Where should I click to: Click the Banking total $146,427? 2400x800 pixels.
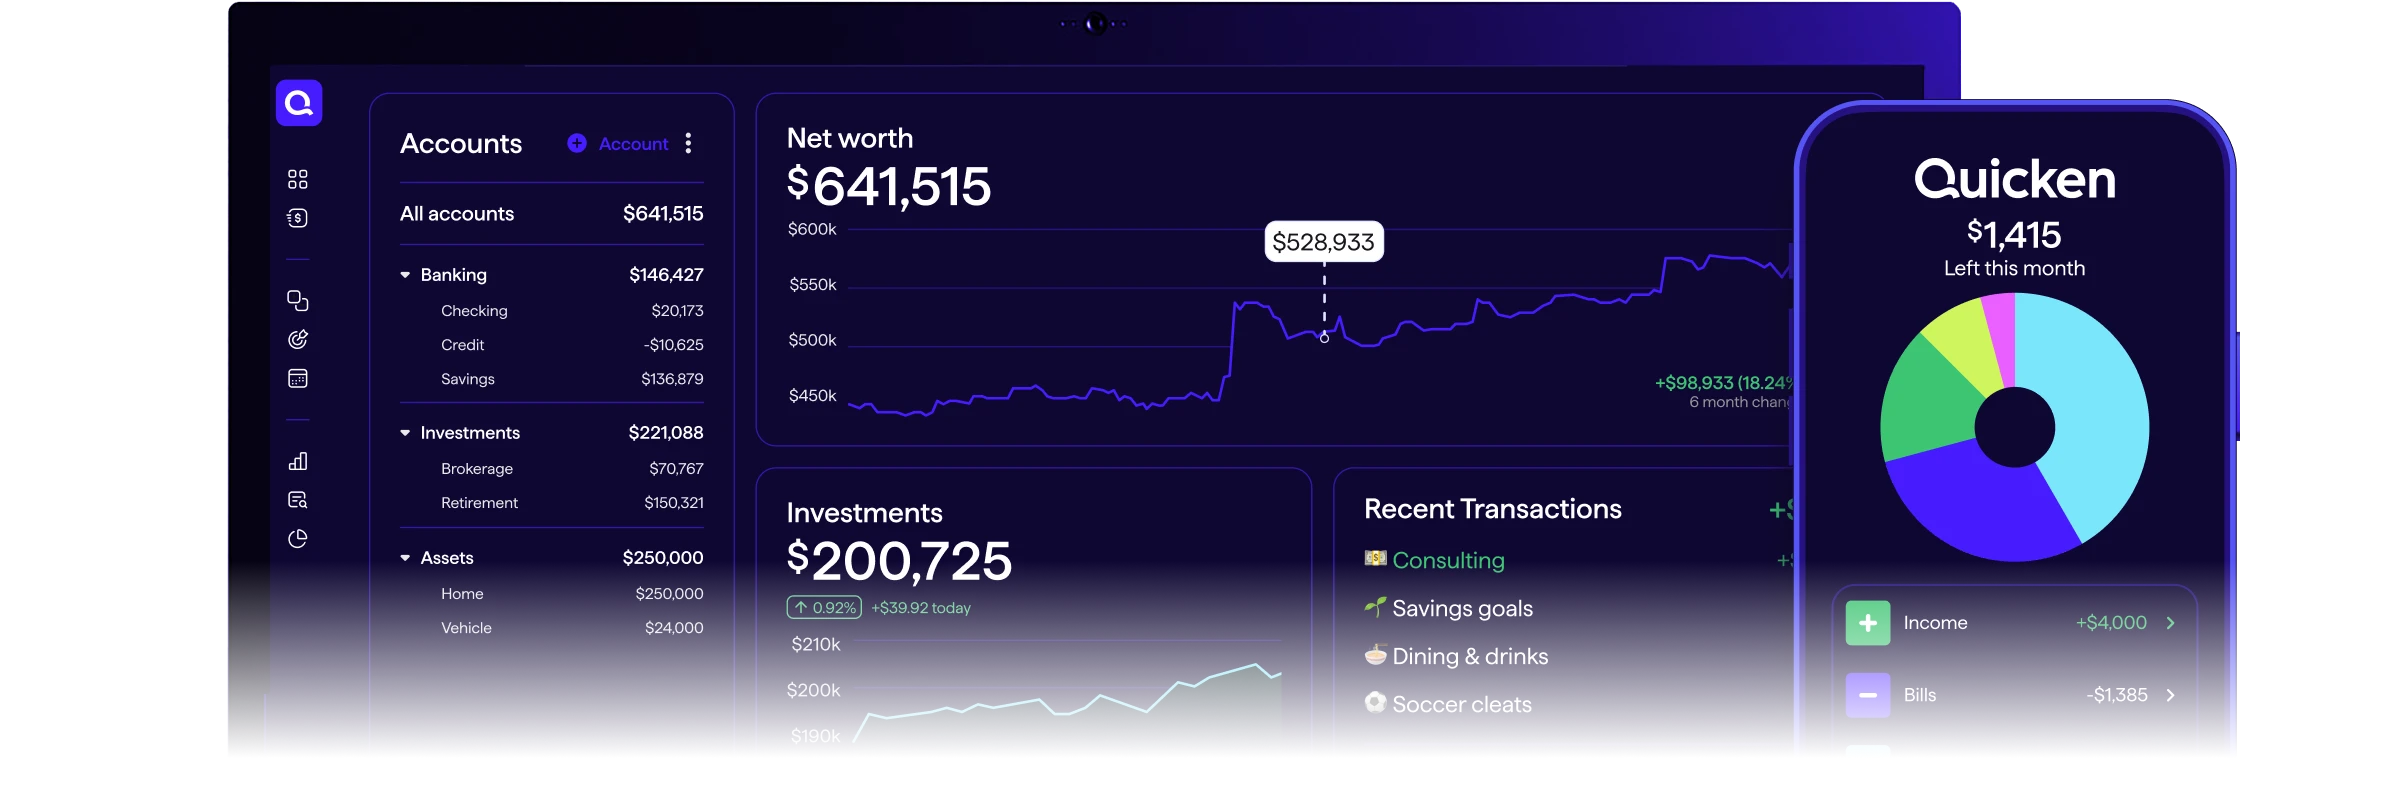click(666, 275)
